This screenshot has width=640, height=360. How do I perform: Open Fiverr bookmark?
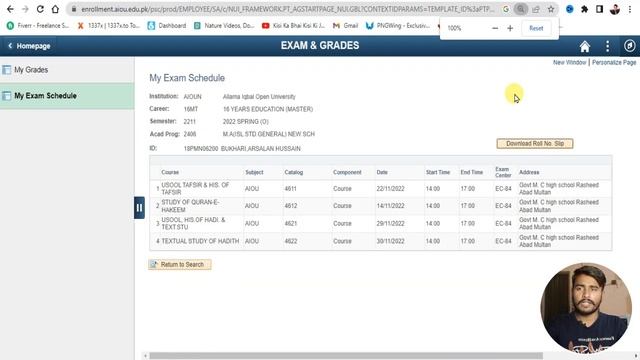(x=38, y=25)
